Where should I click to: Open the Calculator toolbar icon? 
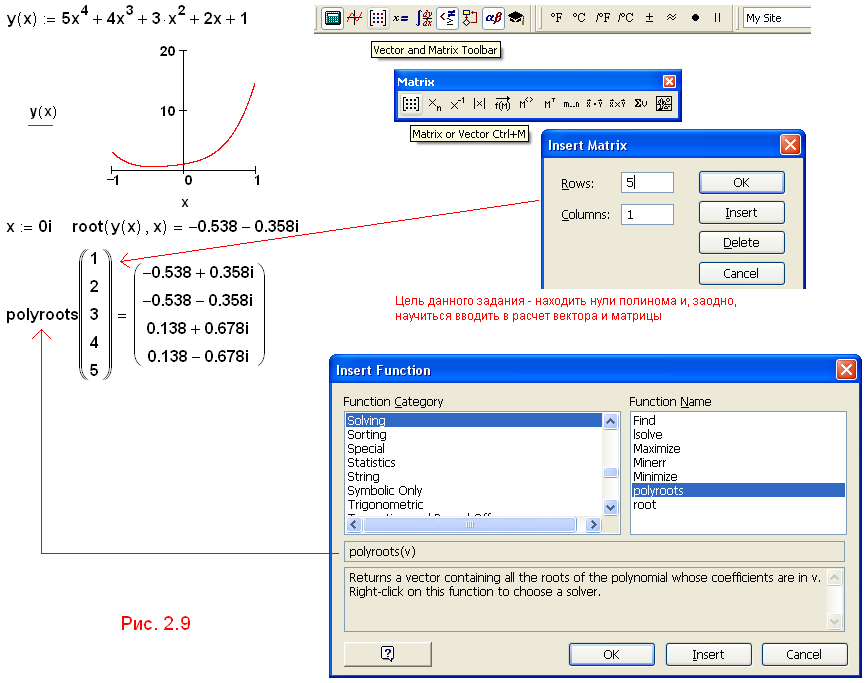pyautogui.click(x=332, y=18)
